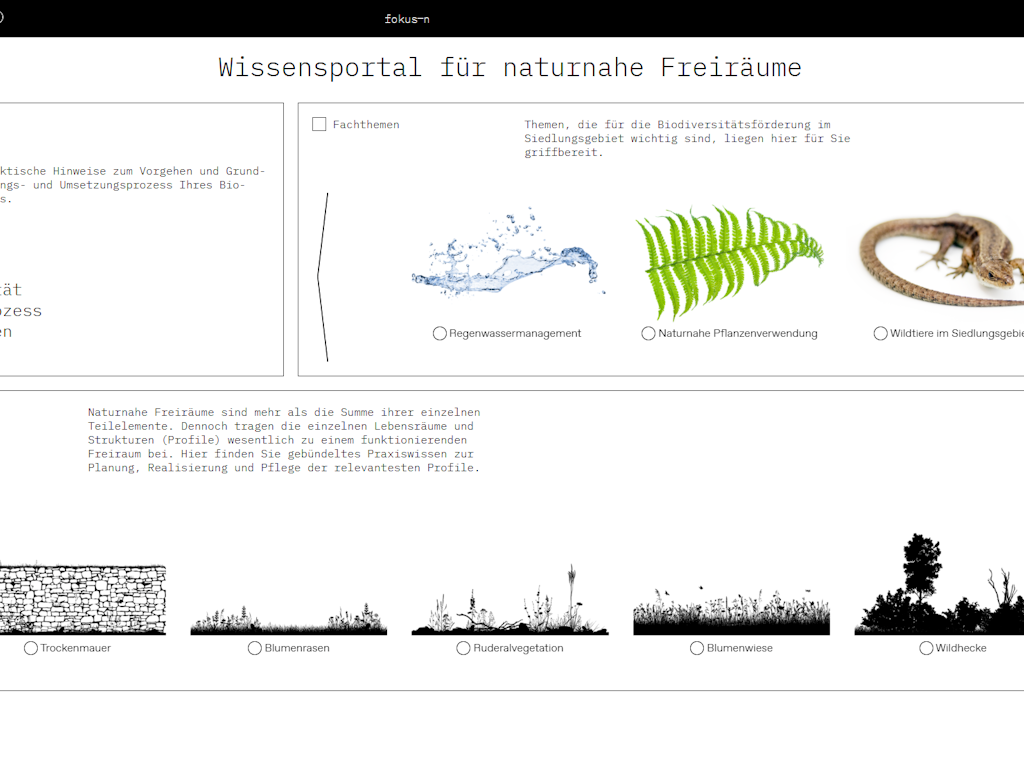Screen dimensions: 1024x768
Task: Click the Blumenwiese label
Action: point(740,648)
